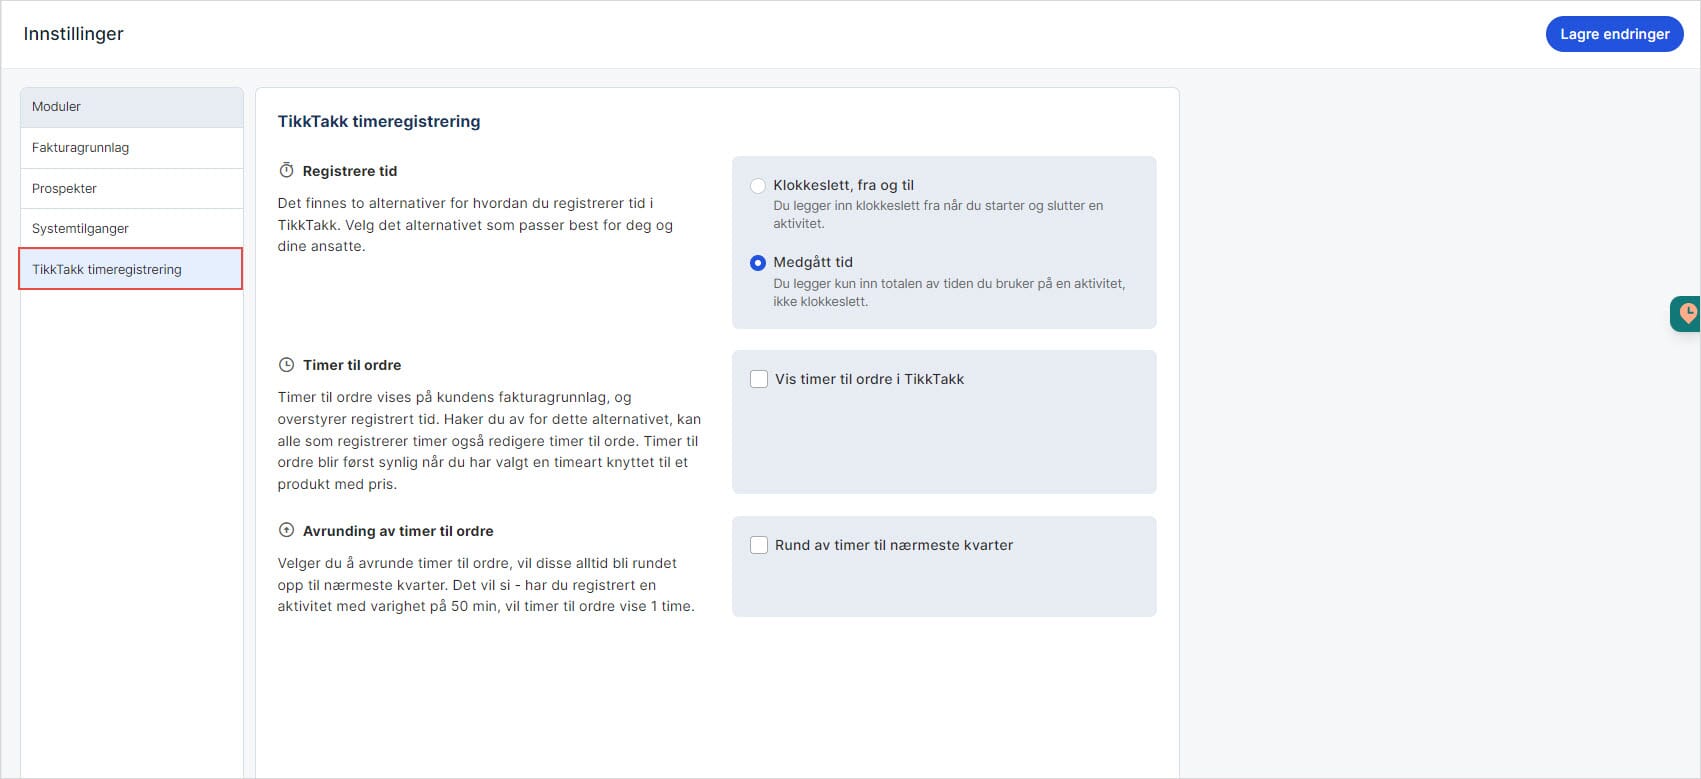This screenshot has width=1701, height=779.
Task: Click the Innstillinger page title
Action: coord(74,34)
